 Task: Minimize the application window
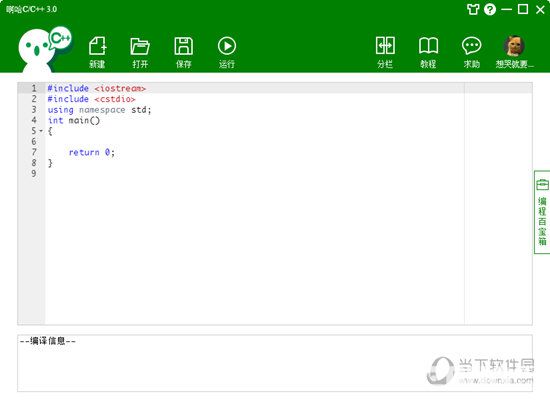[506, 9]
